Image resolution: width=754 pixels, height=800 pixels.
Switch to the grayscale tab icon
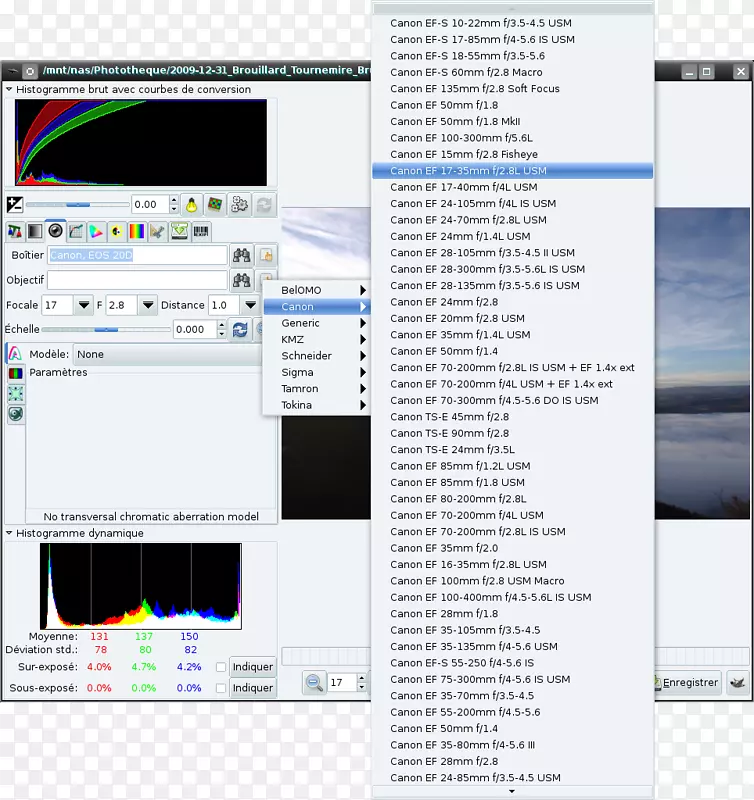(x=35, y=232)
